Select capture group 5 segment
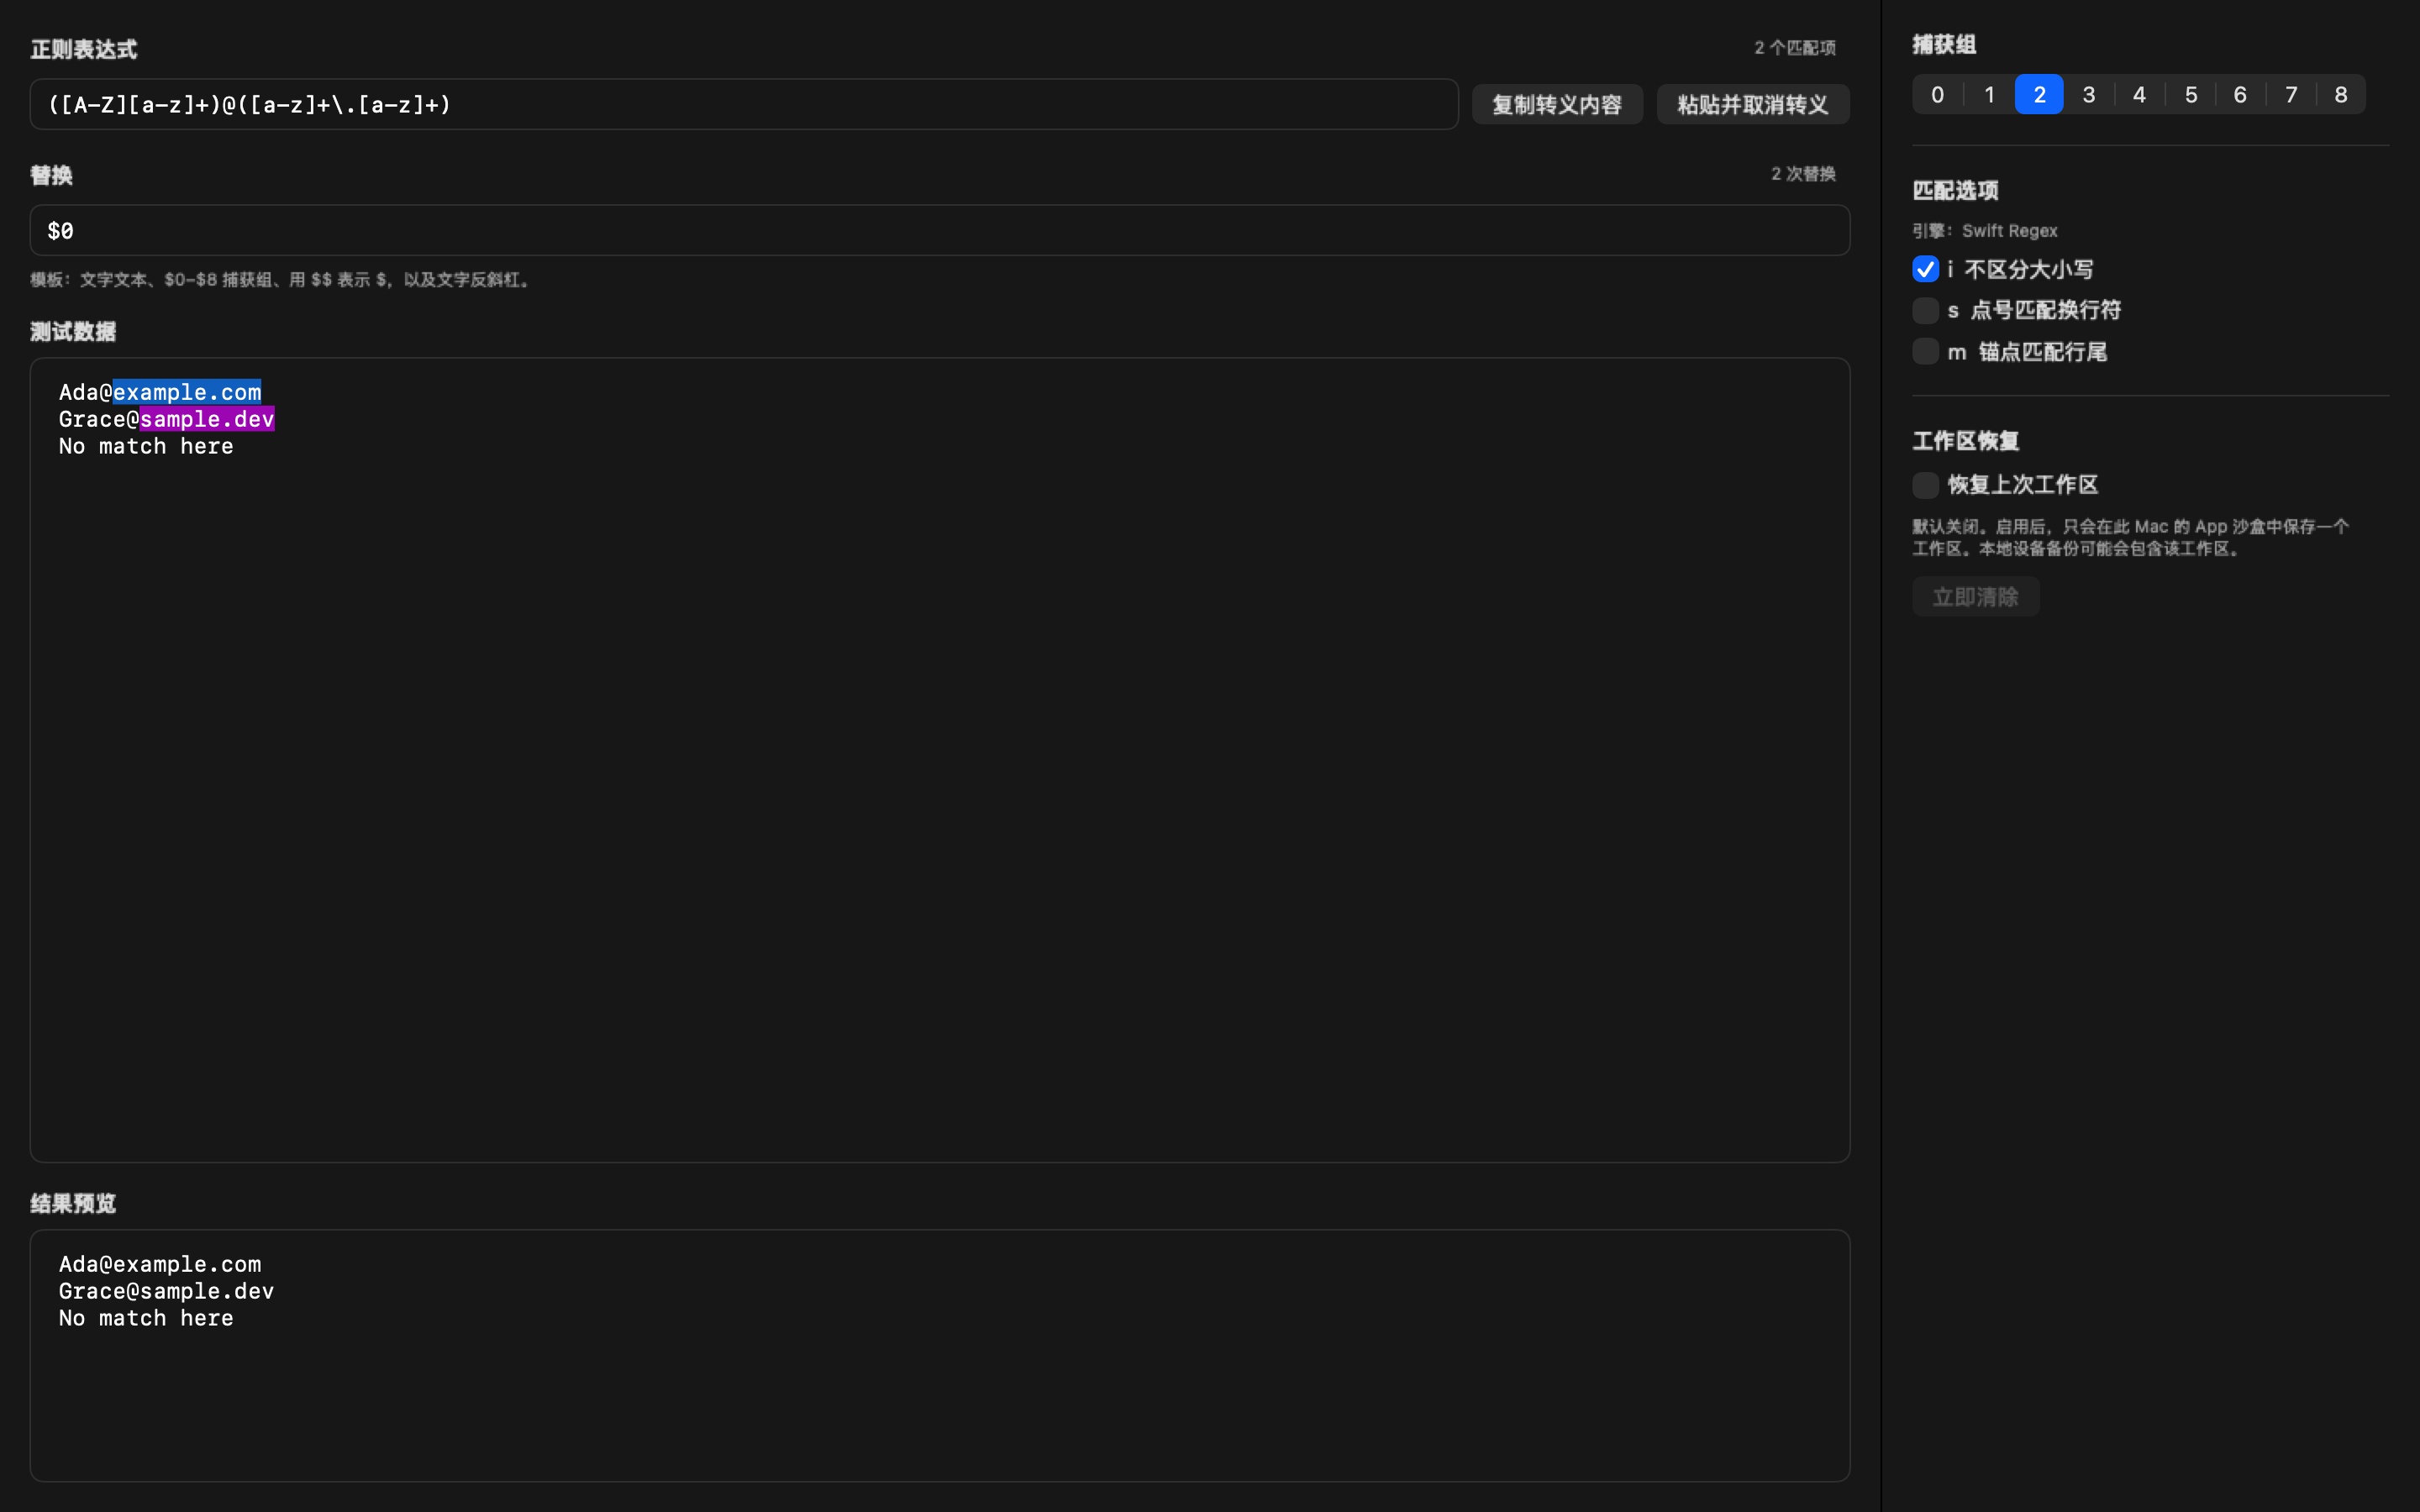The height and width of the screenshot is (1512, 2420). click(x=2190, y=95)
